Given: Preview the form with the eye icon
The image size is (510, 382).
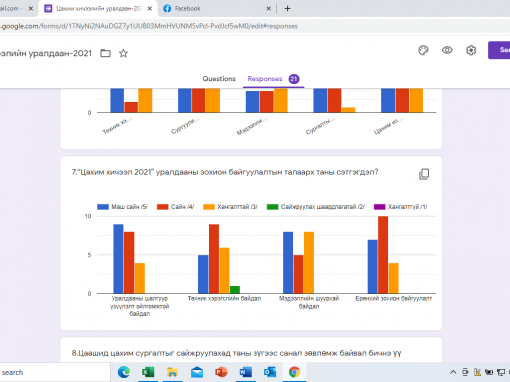Looking at the screenshot, I should [447, 50].
